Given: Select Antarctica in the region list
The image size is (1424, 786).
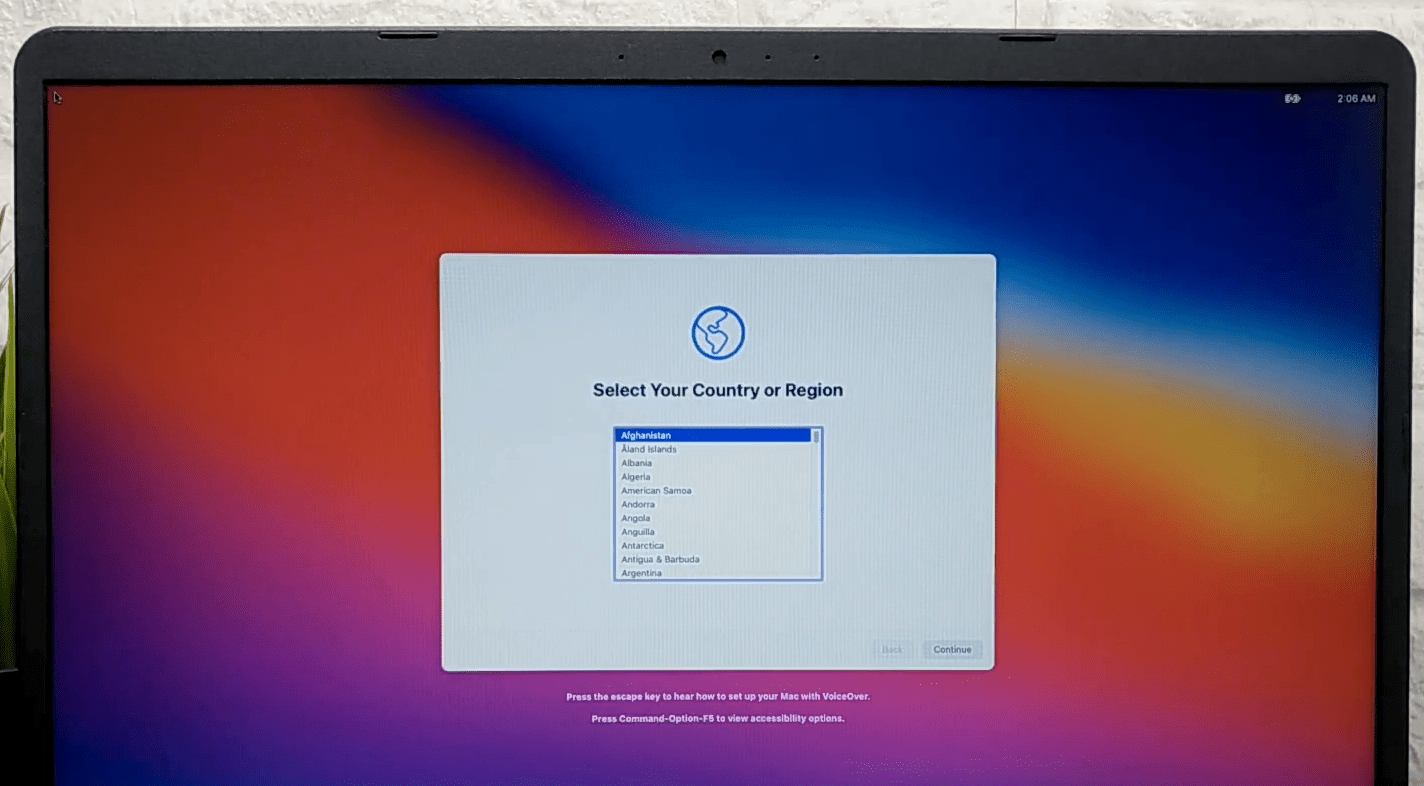Looking at the screenshot, I should pyautogui.click(x=713, y=546).
